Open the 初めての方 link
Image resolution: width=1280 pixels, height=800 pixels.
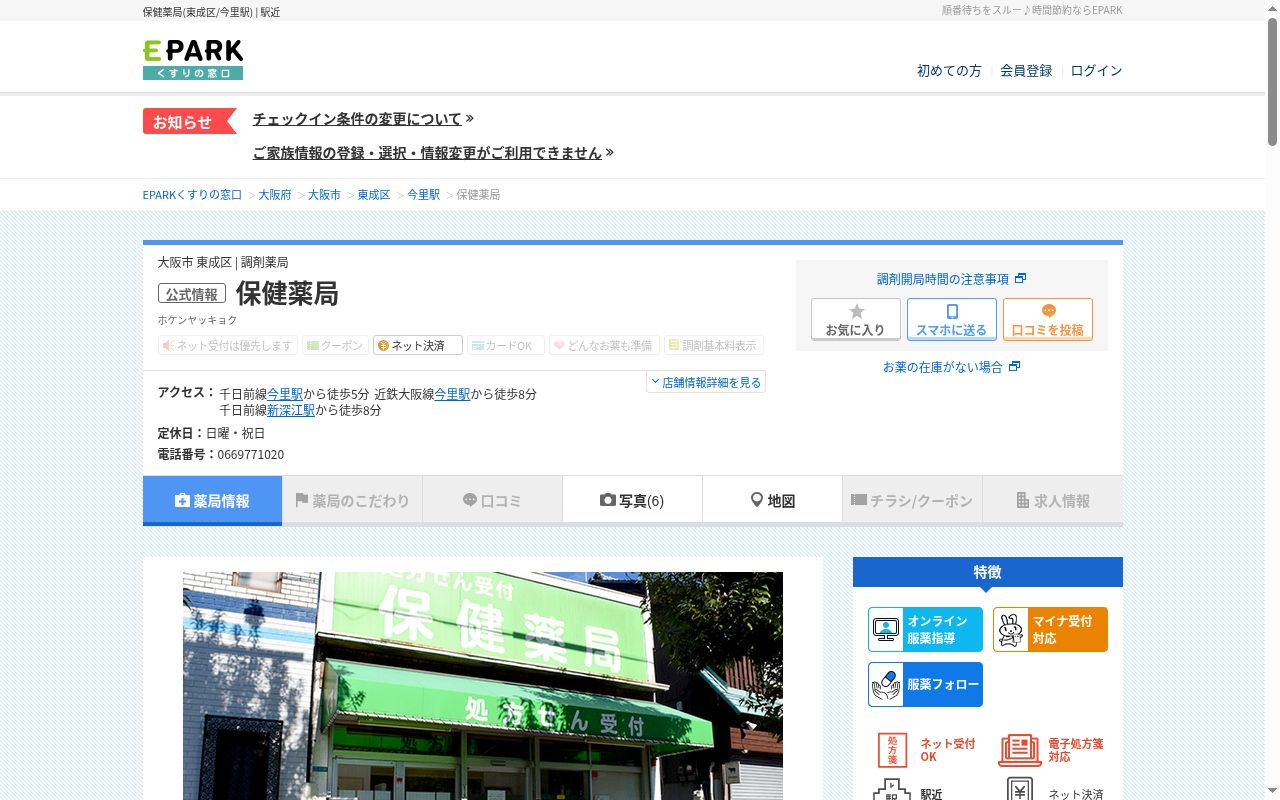(x=949, y=71)
